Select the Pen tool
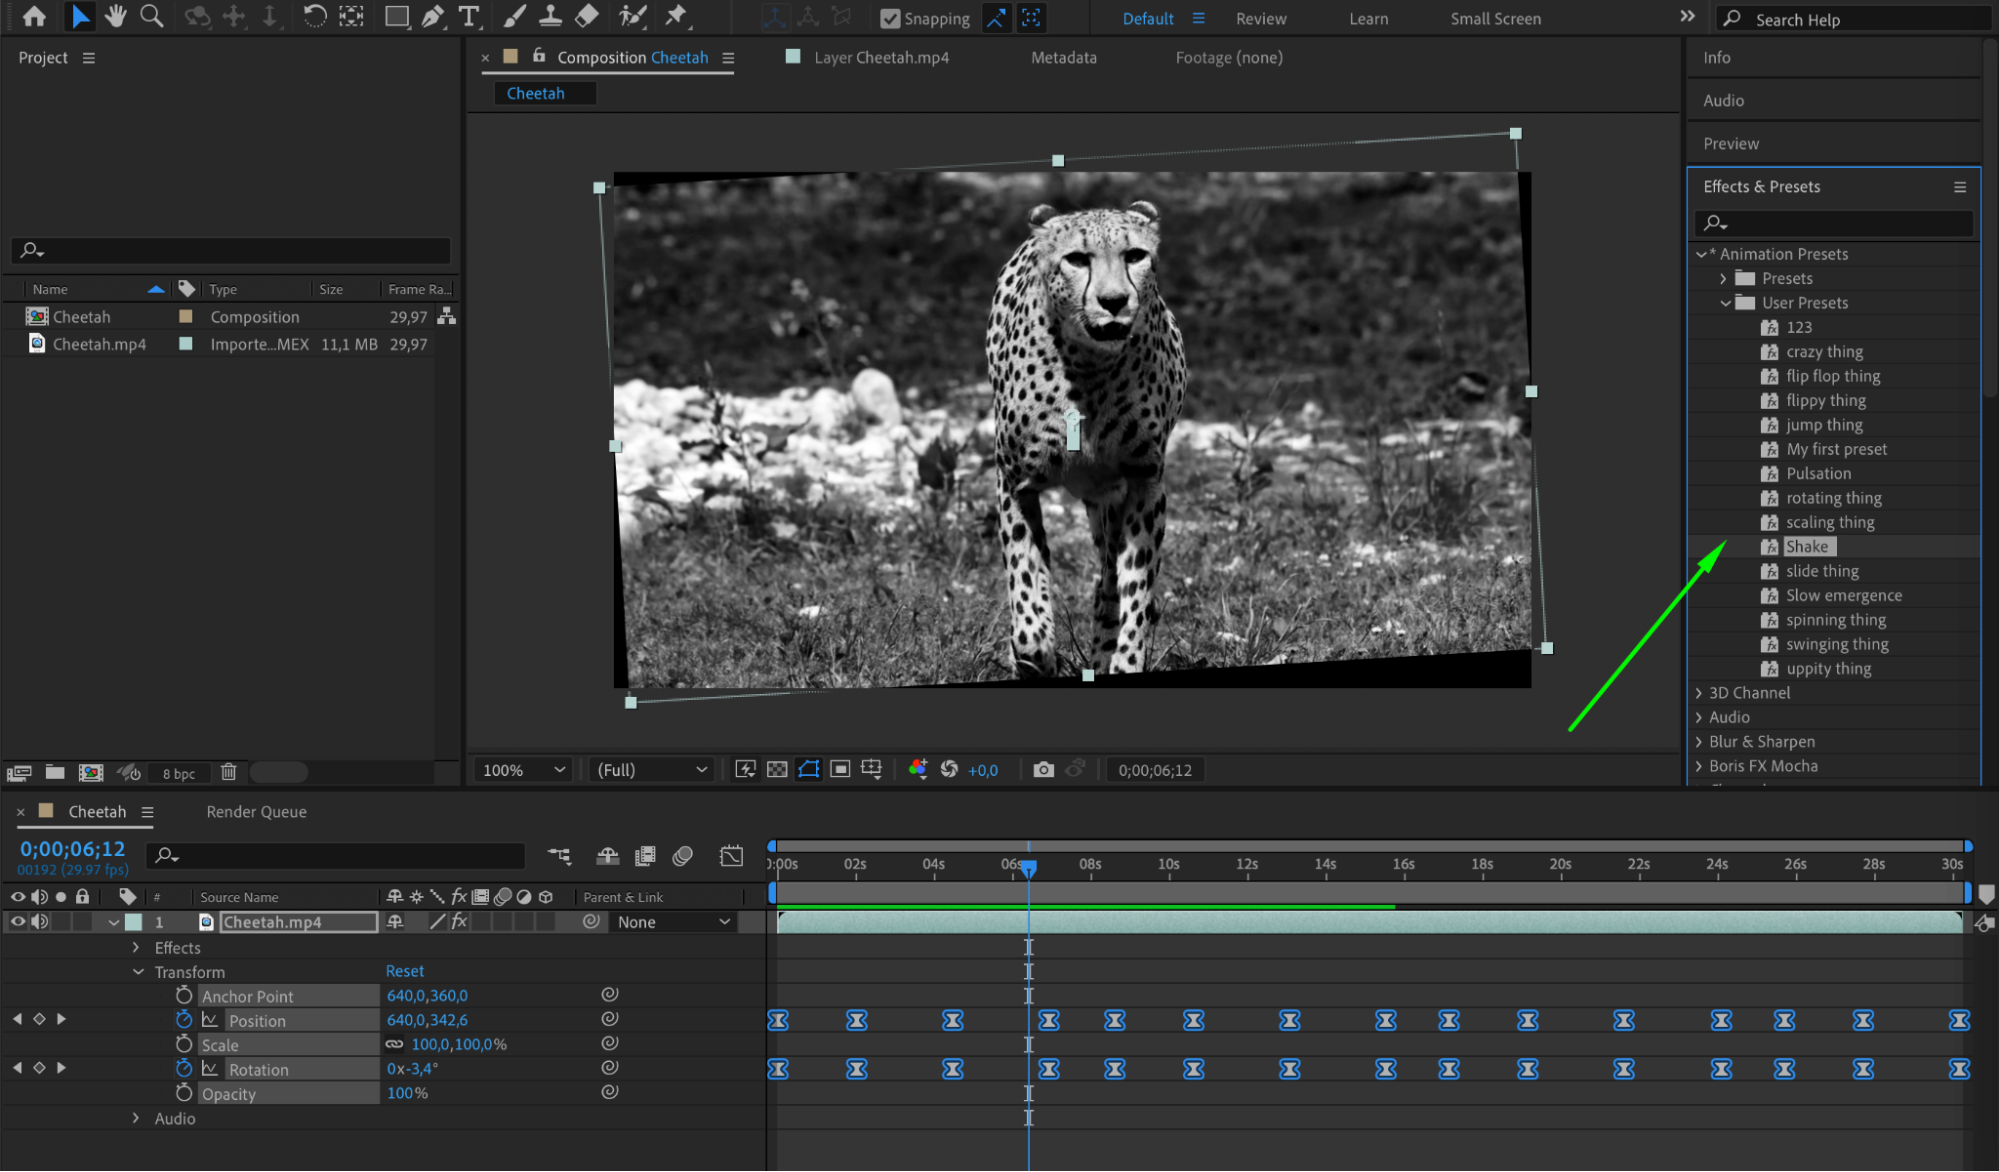 click(433, 16)
